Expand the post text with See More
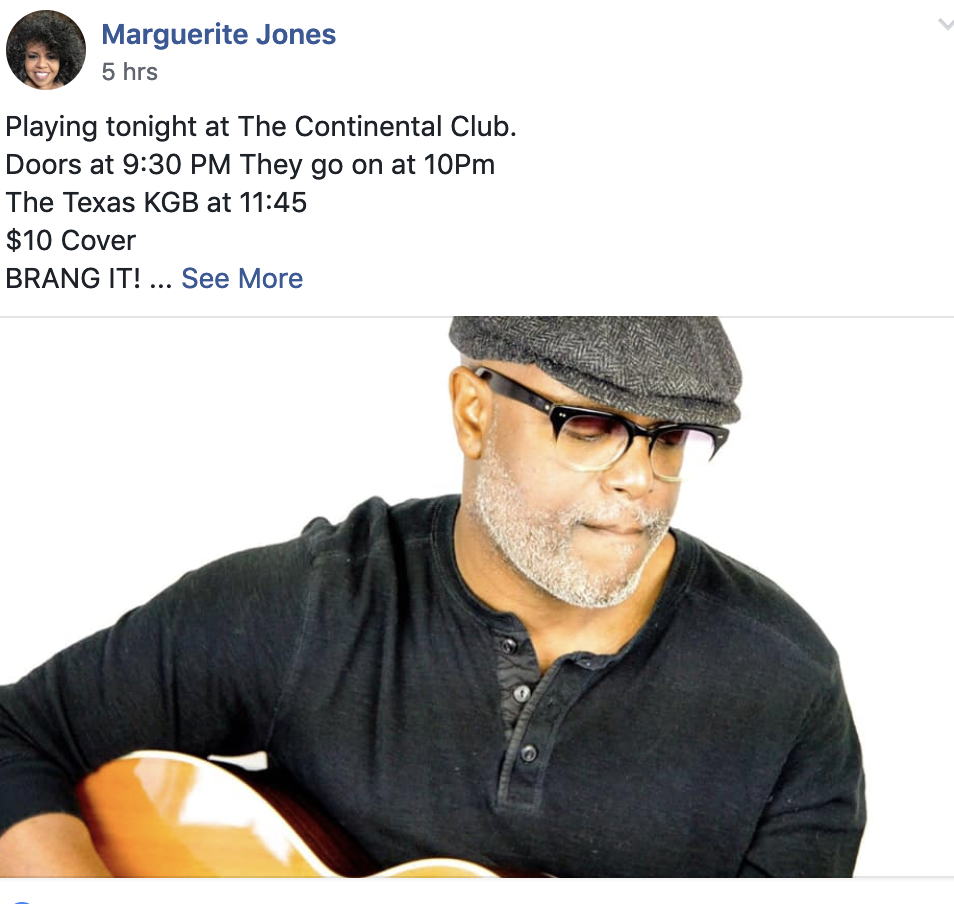 [x=242, y=279]
